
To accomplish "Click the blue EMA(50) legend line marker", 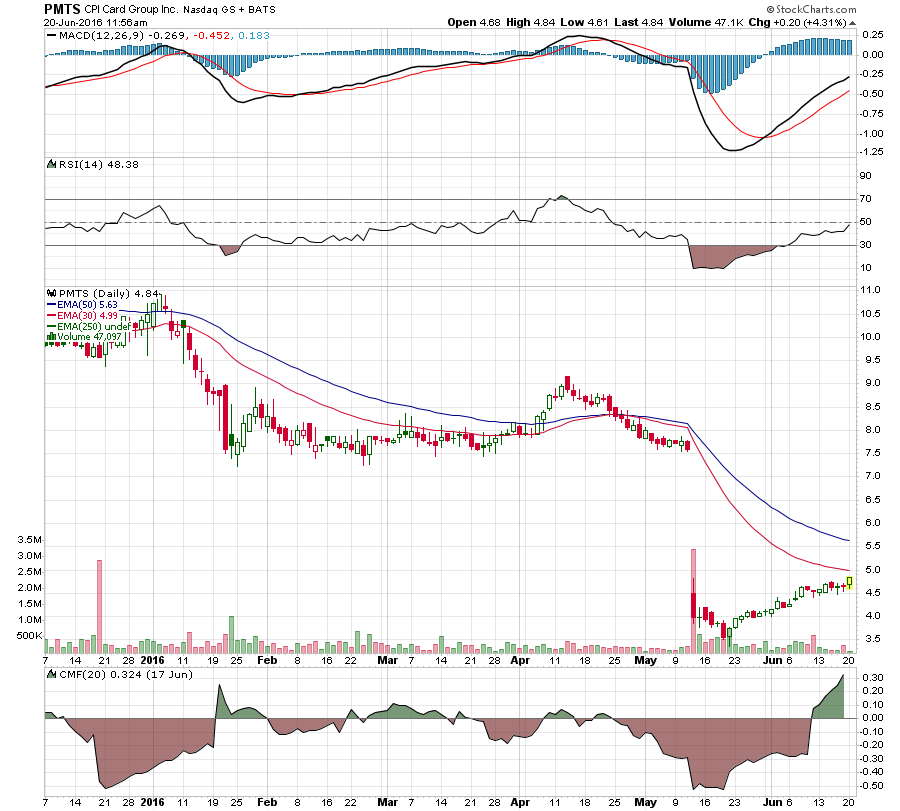I will (x=52, y=305).
